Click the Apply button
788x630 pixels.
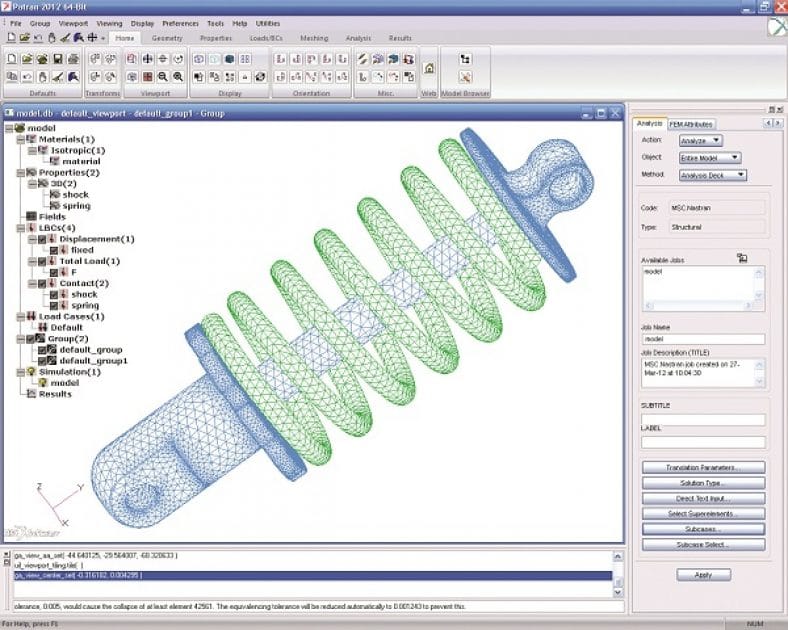[704, 575]
